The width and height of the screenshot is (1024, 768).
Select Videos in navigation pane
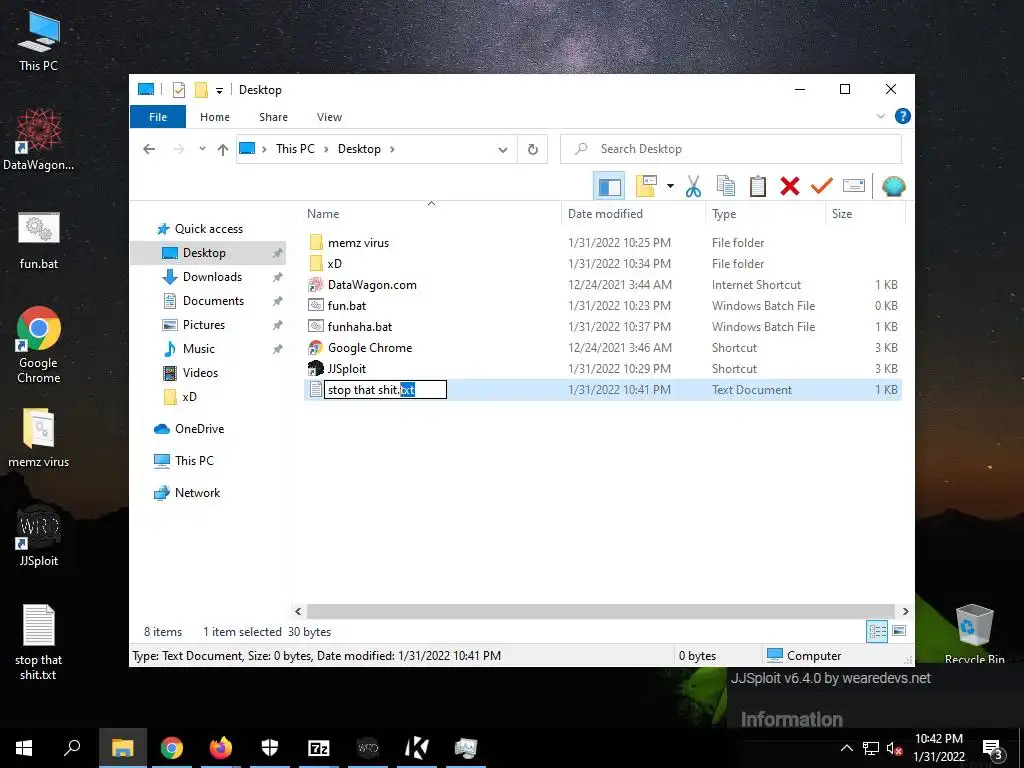pyautogui.click(x=200, y=373)
